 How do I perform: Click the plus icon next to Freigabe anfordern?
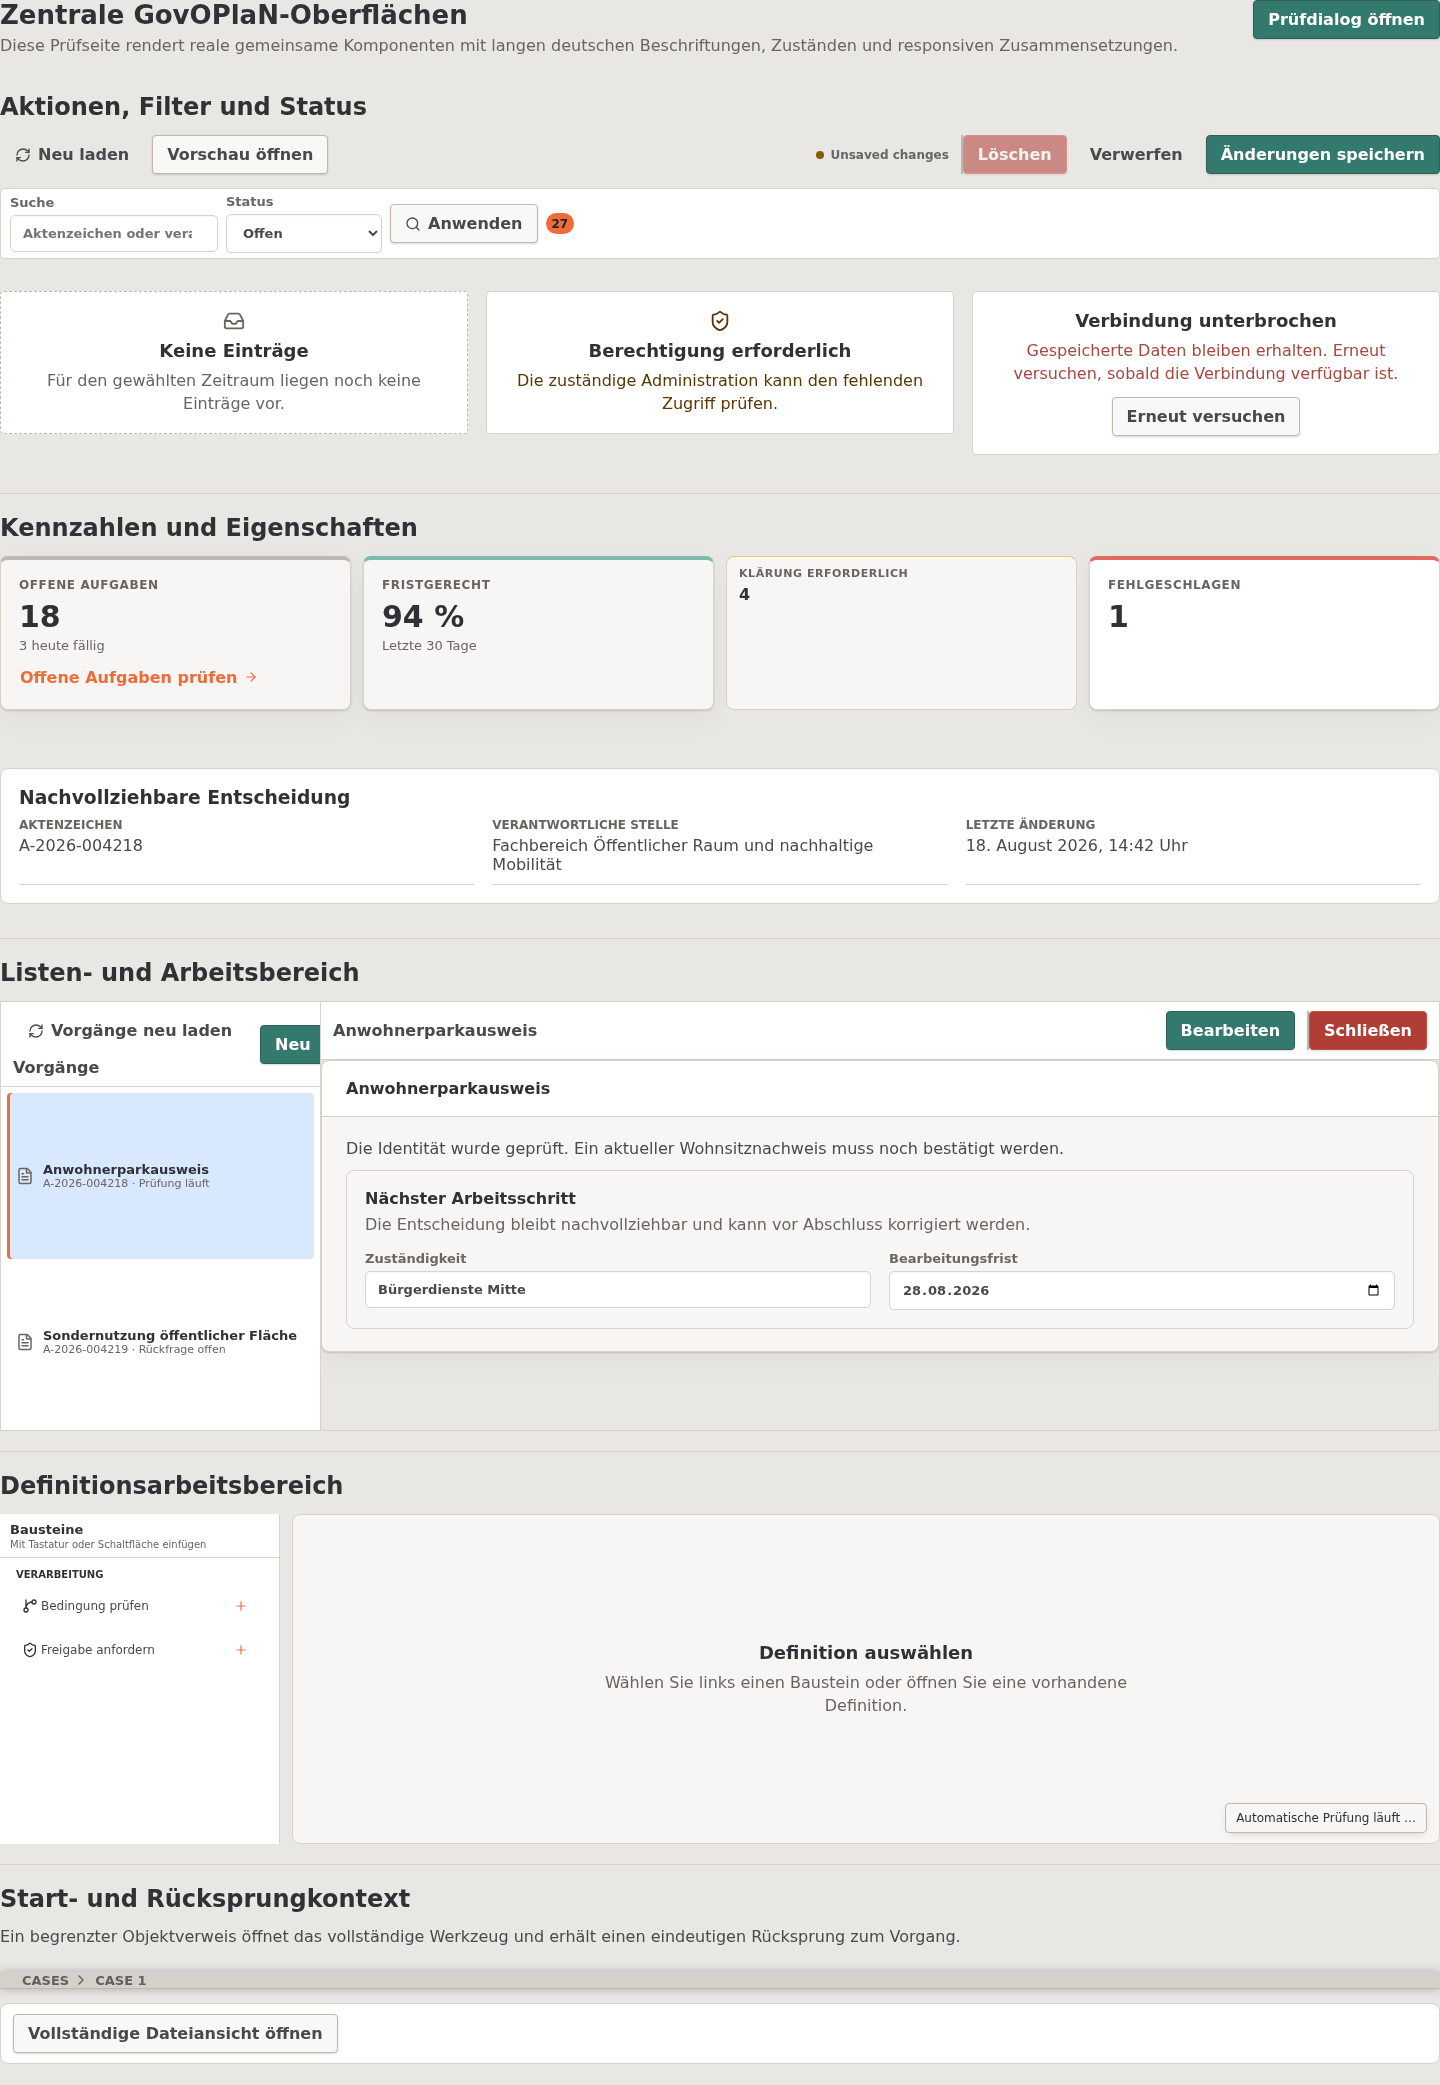(x=241, y=1650)
